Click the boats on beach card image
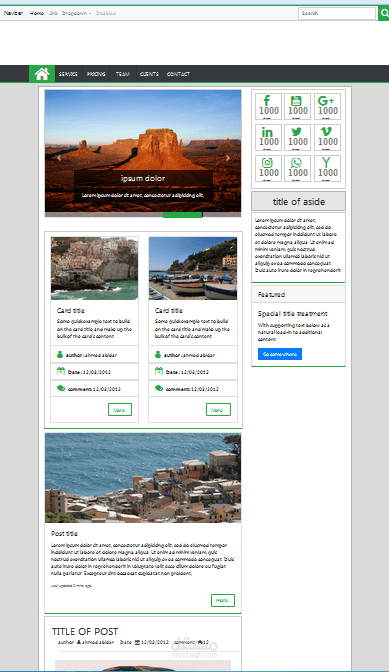The image size is (389, 672). point(193,268)
